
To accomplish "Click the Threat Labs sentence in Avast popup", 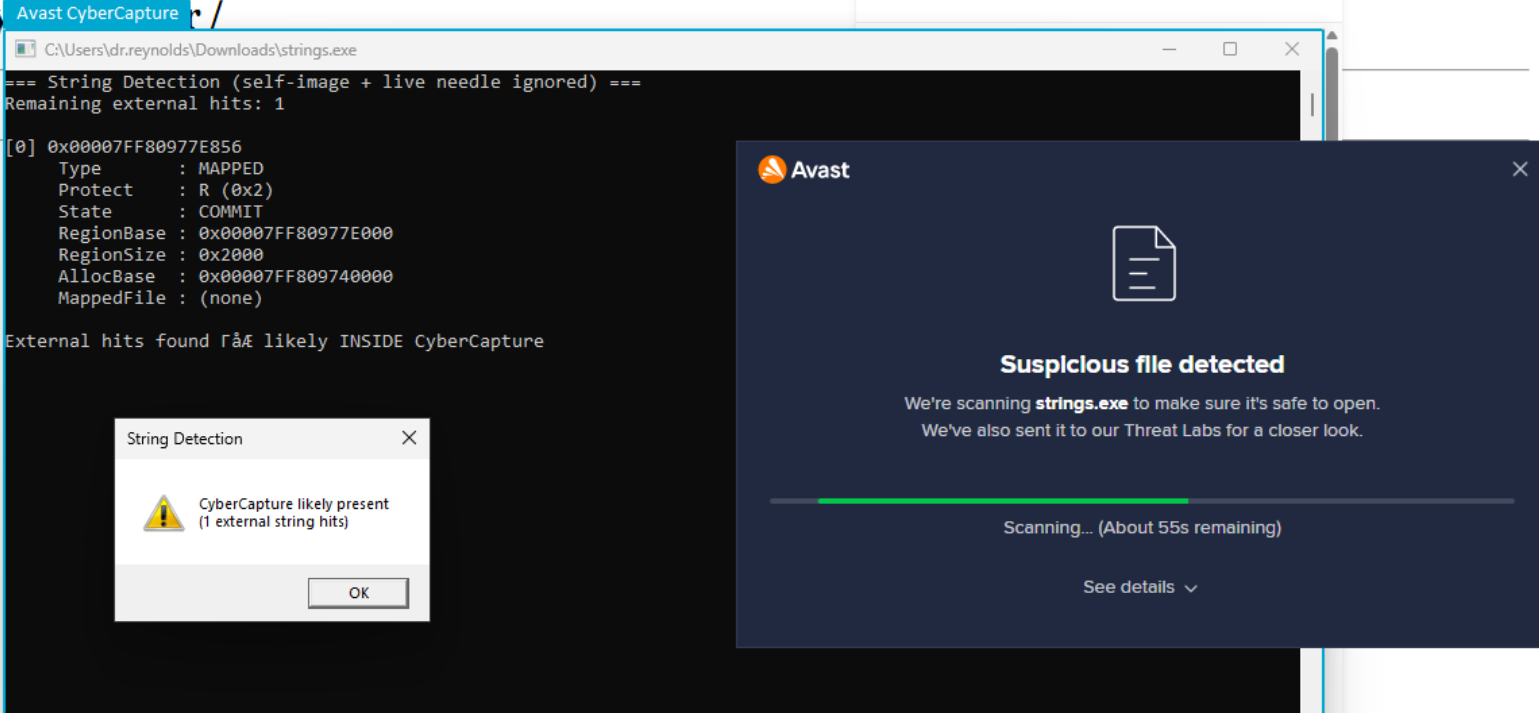I will pyautogui.click(x=1142, y=431).
